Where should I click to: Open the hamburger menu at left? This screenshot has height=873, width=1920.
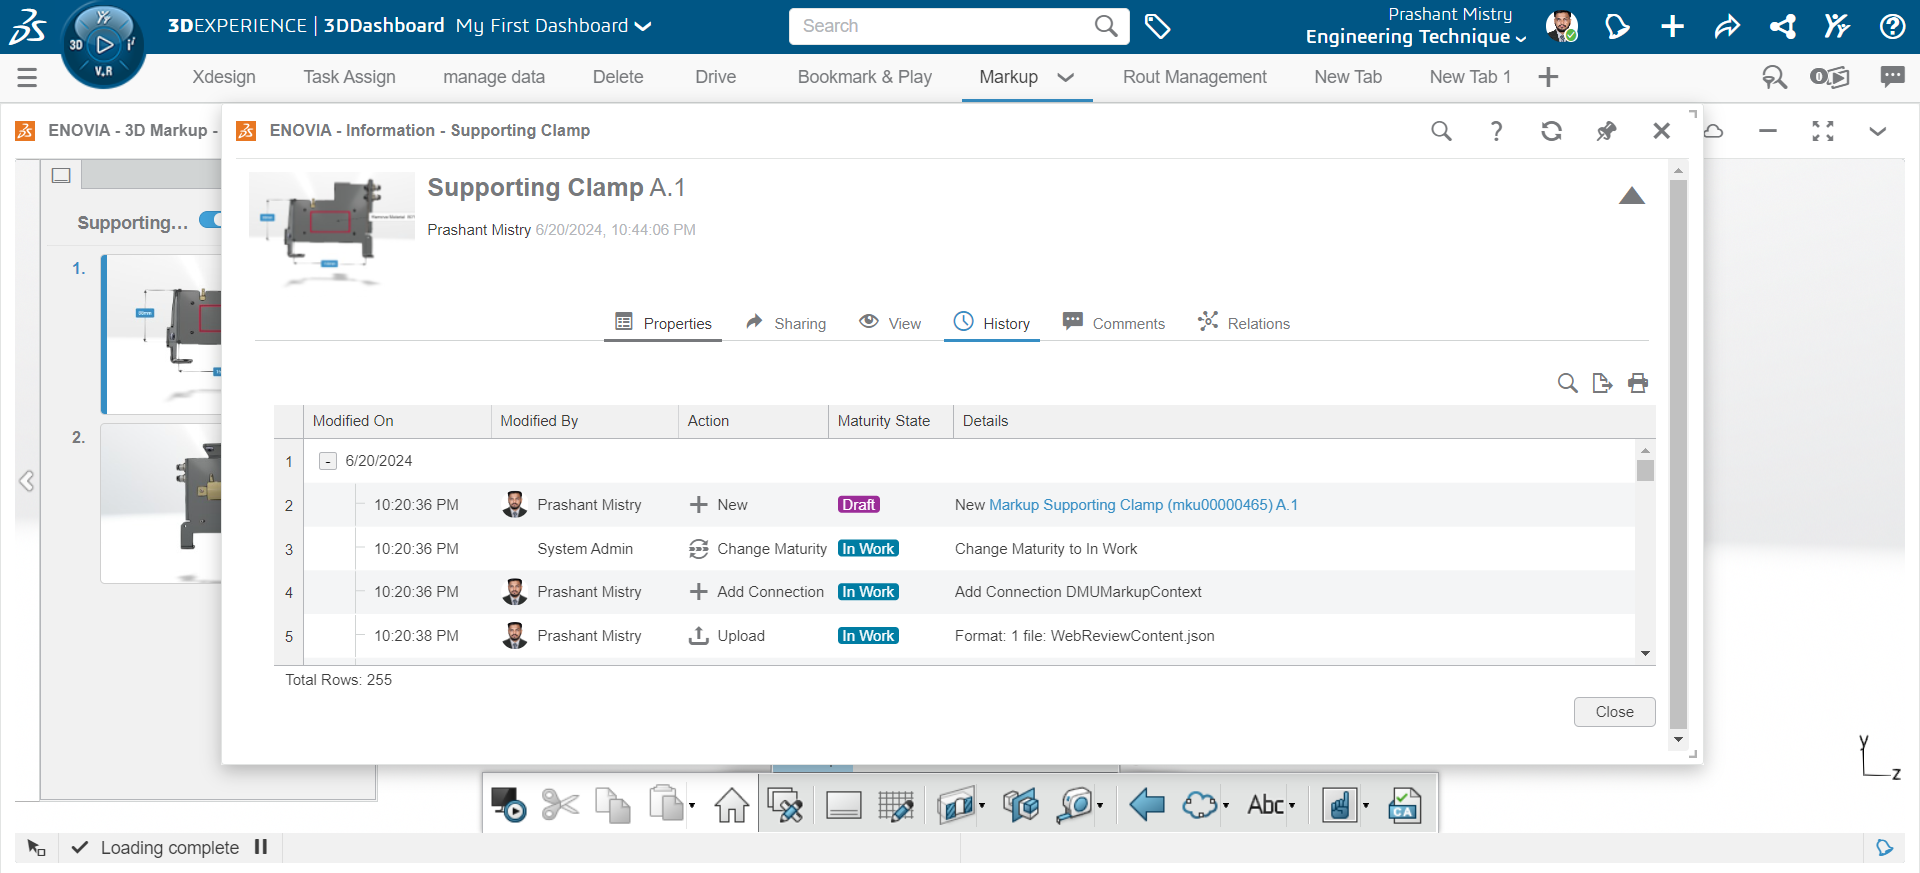(27, 77)
